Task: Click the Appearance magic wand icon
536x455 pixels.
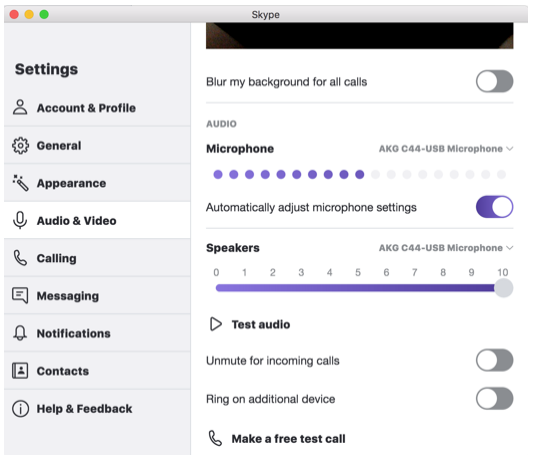Action: click(x=20, y=183)
